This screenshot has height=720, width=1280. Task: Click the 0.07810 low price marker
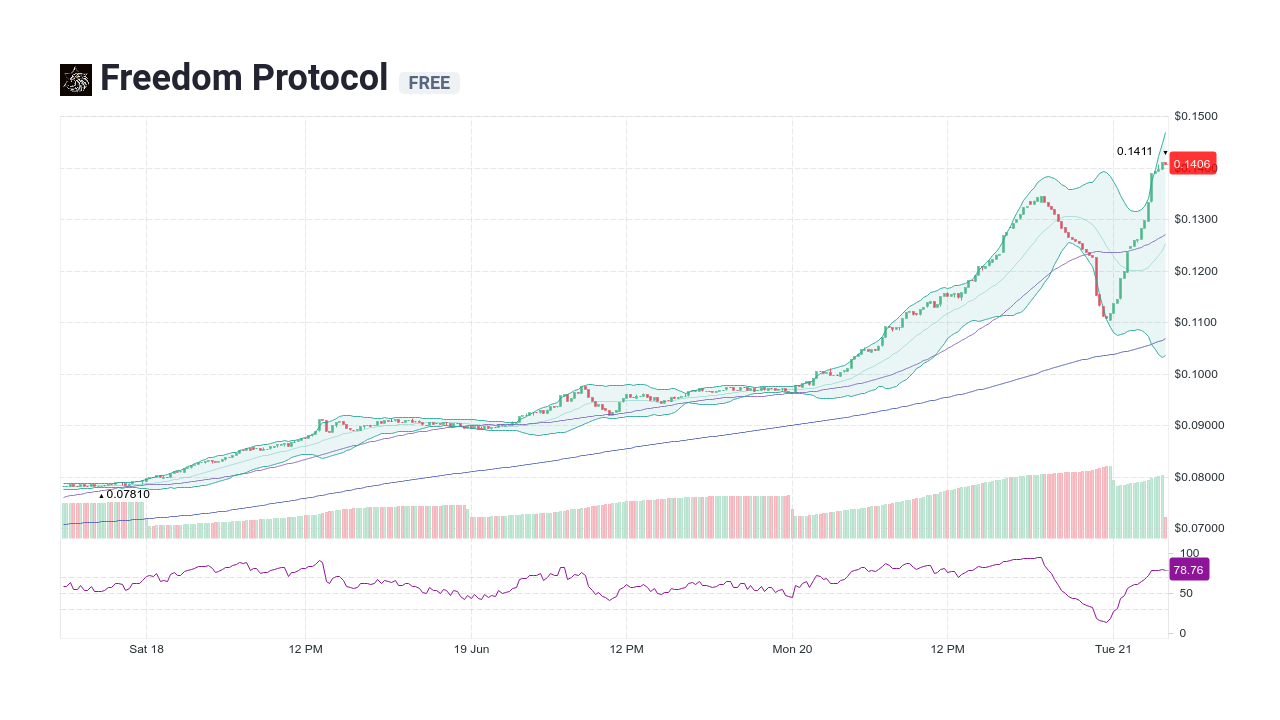coord(124,494)
